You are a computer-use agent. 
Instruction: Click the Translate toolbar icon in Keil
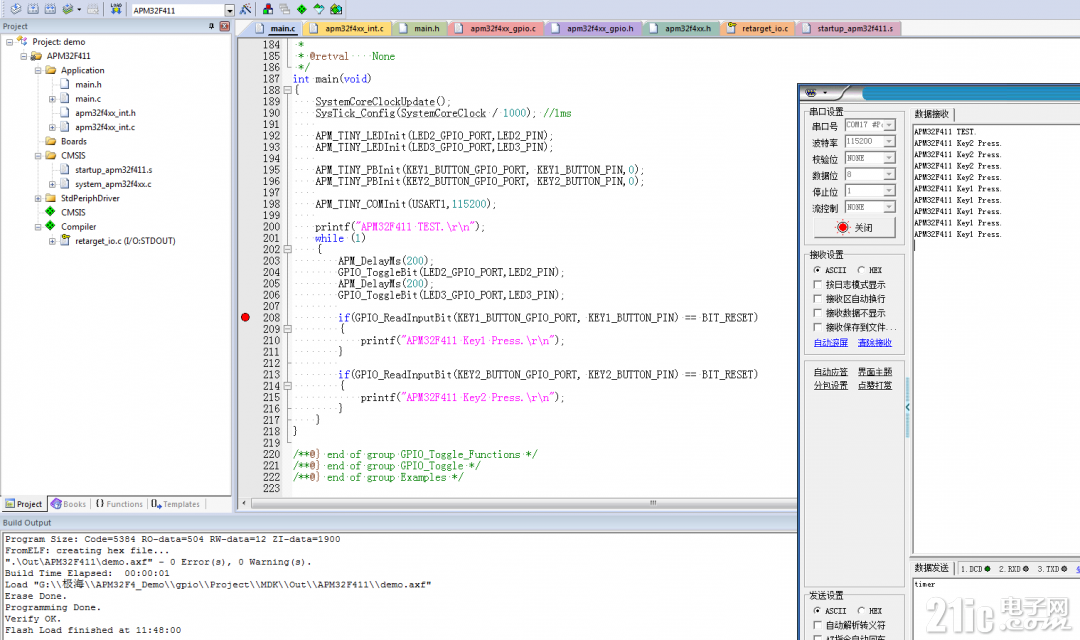point(15,9)
